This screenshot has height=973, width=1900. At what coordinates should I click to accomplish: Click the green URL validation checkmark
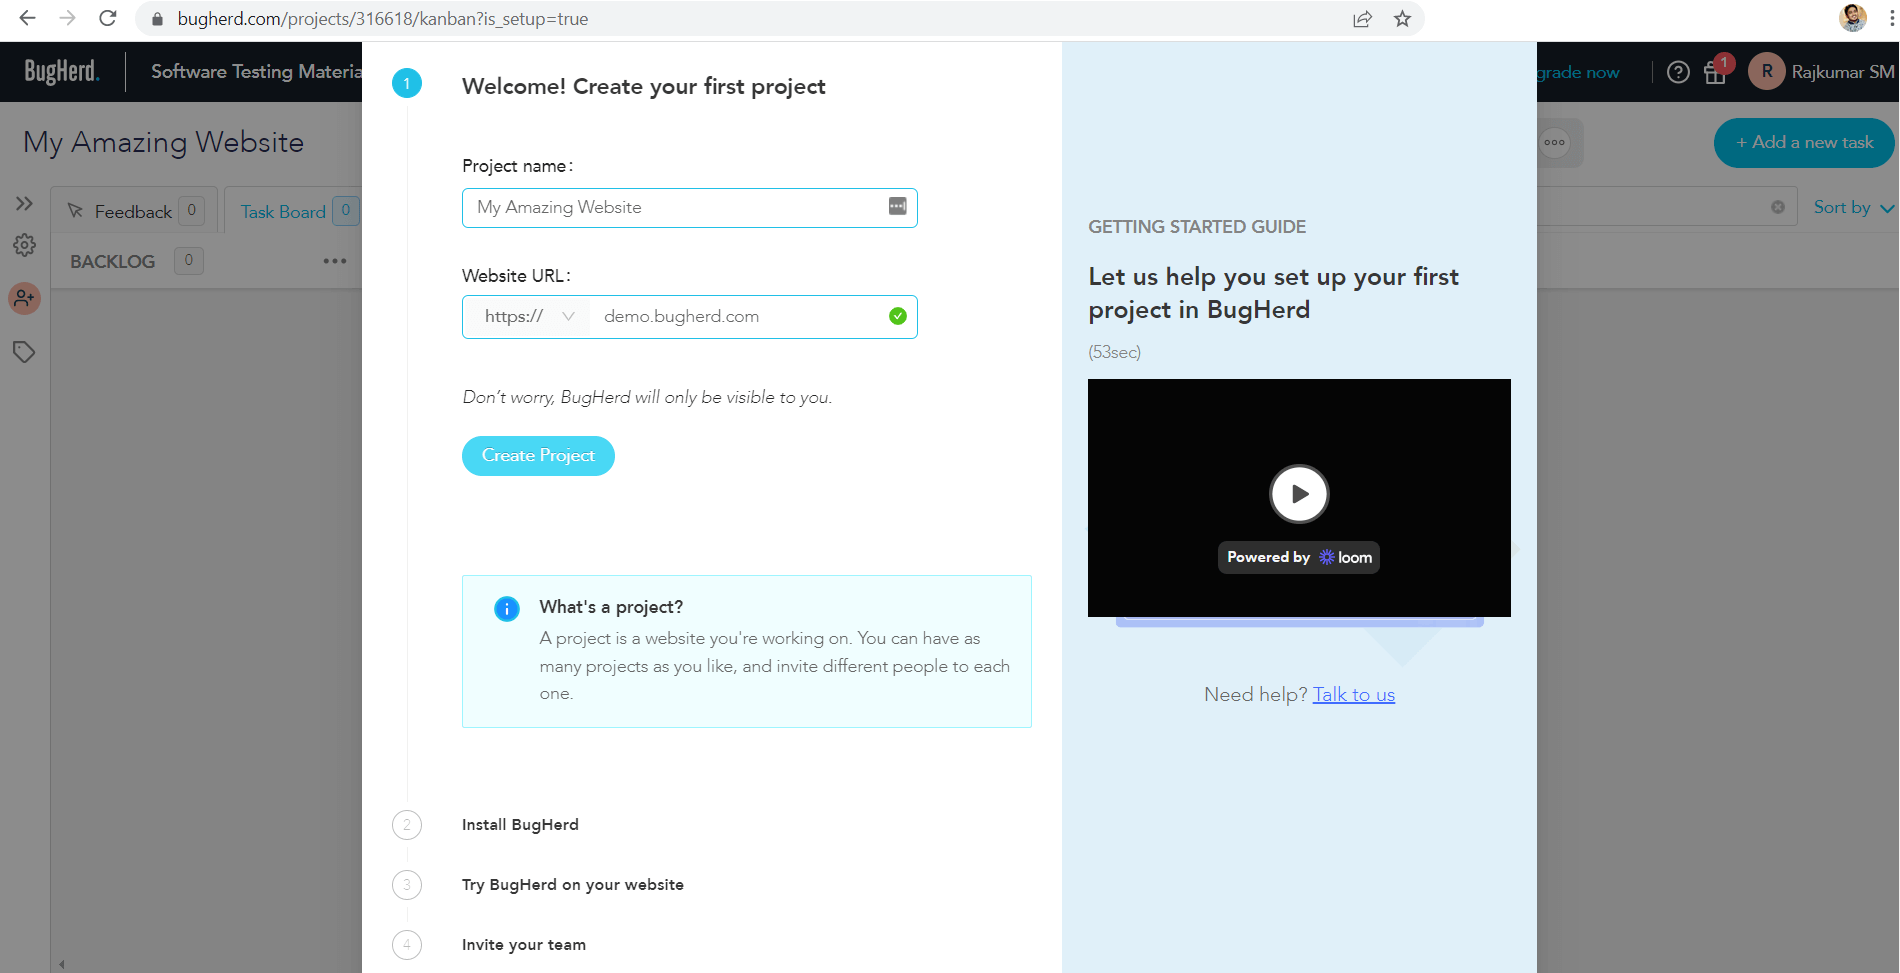898,316
